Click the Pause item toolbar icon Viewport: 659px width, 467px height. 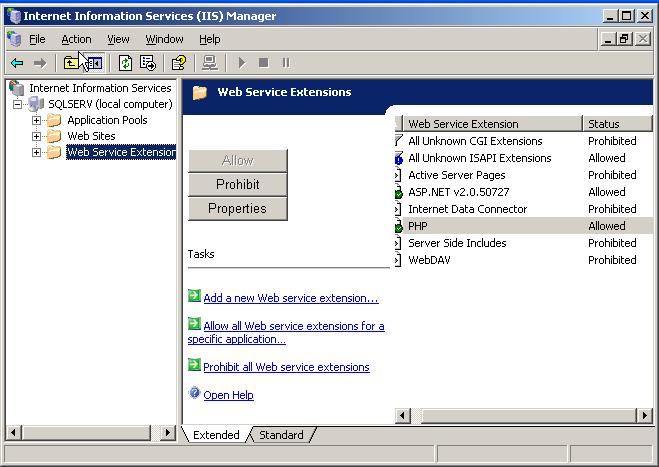coord(286,63)
